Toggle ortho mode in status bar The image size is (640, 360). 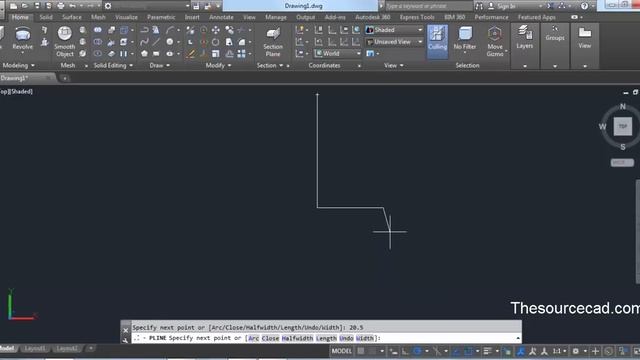405,351
